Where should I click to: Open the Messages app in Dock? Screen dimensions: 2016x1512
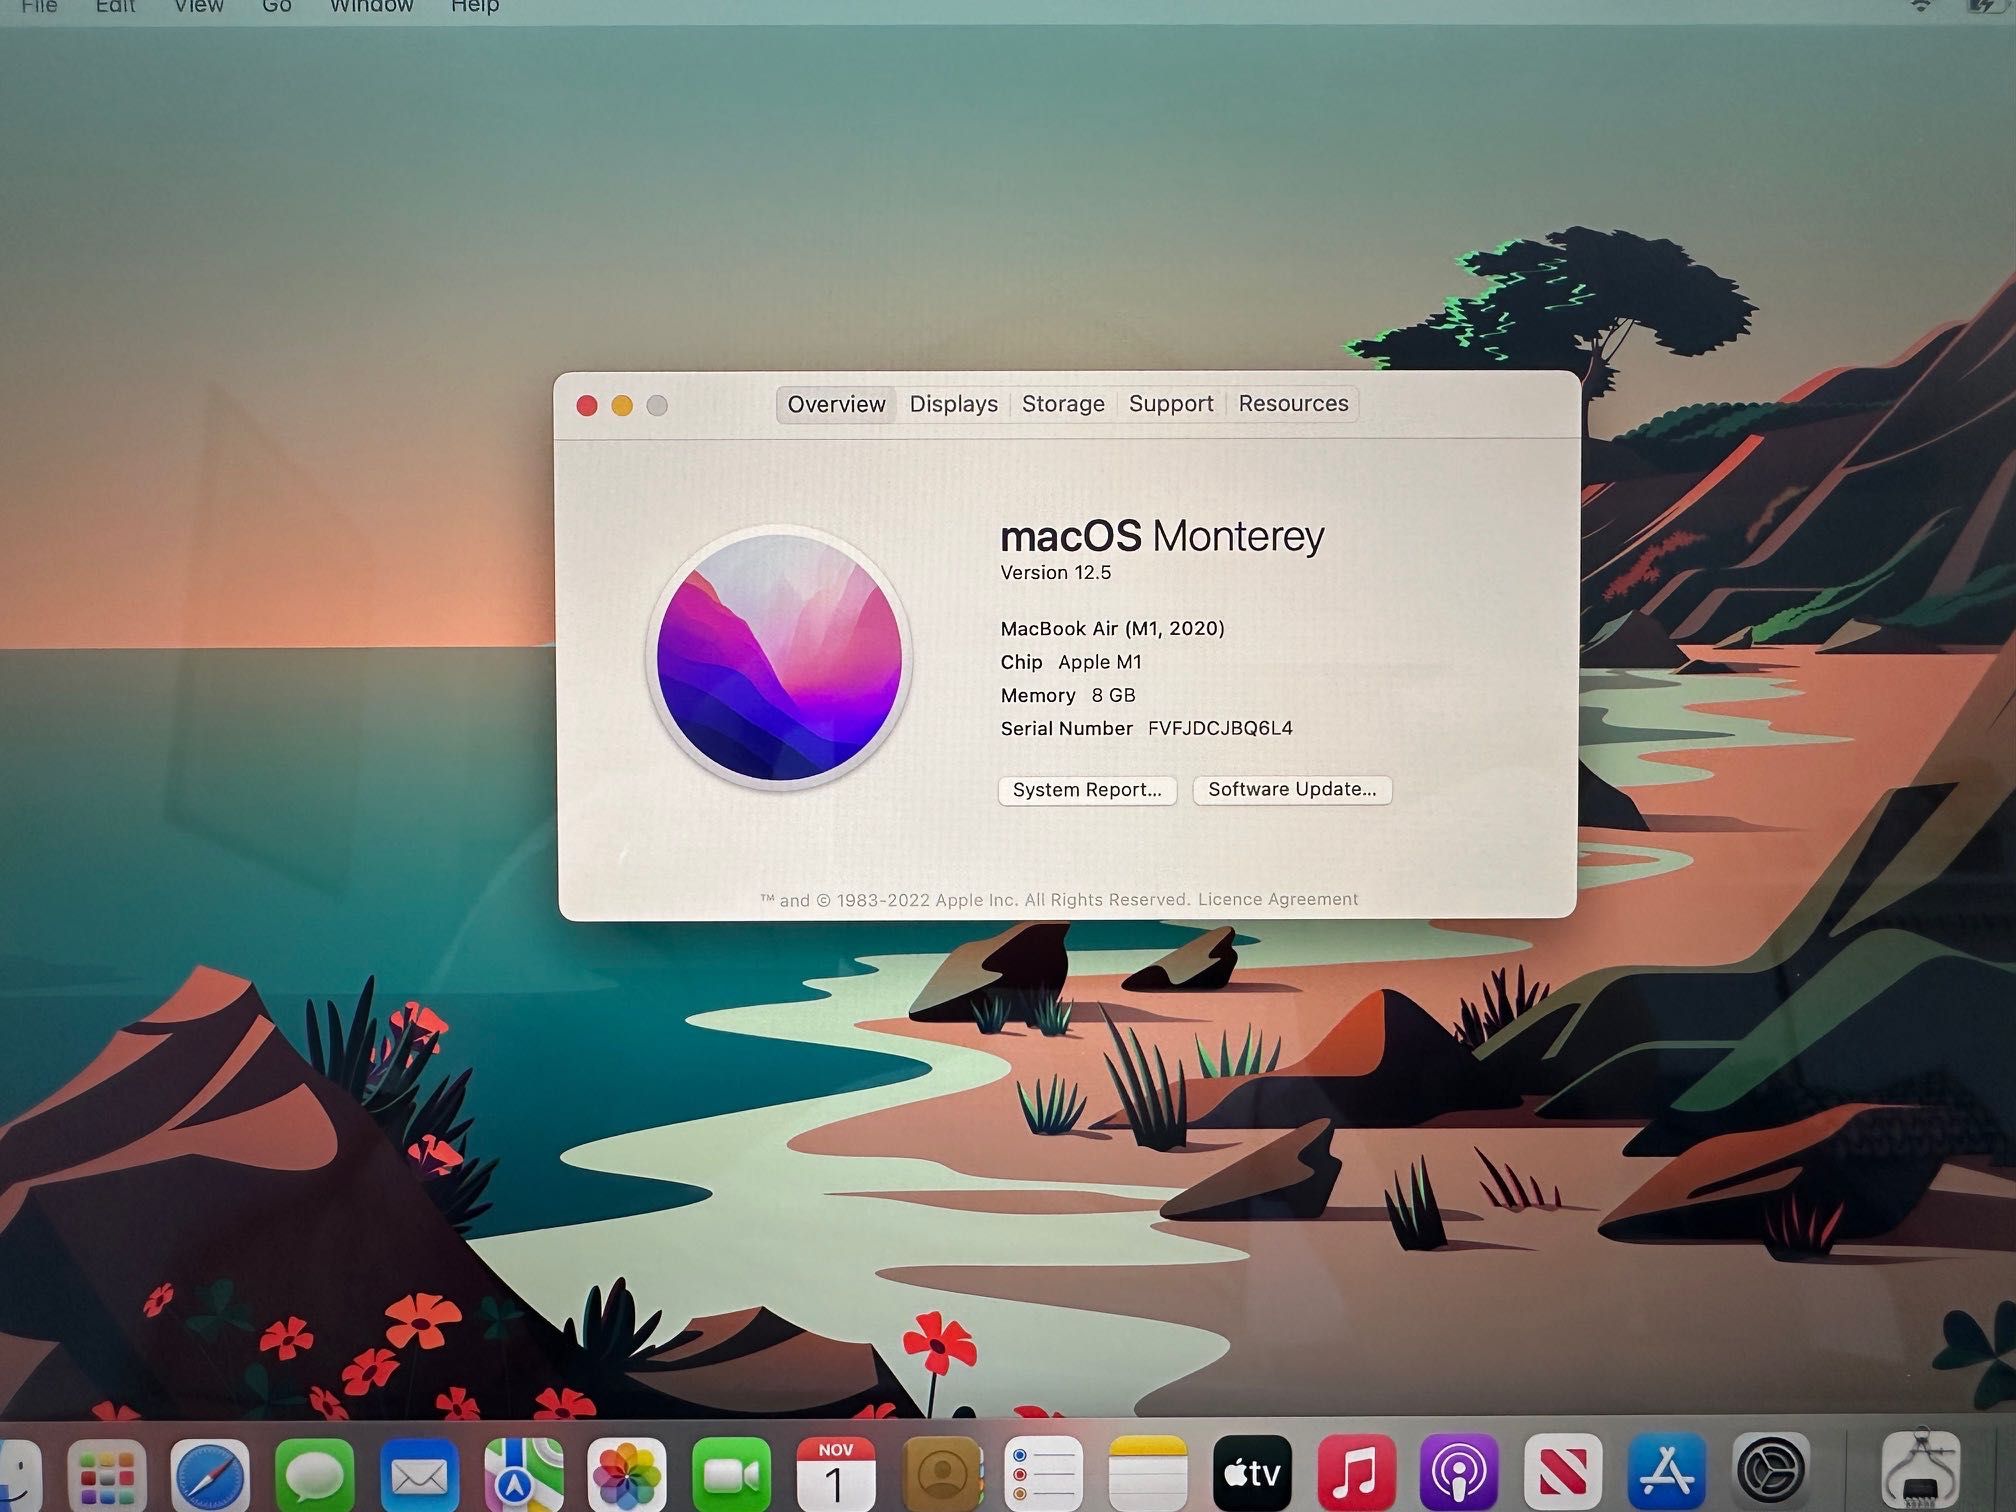(315, 1475)
